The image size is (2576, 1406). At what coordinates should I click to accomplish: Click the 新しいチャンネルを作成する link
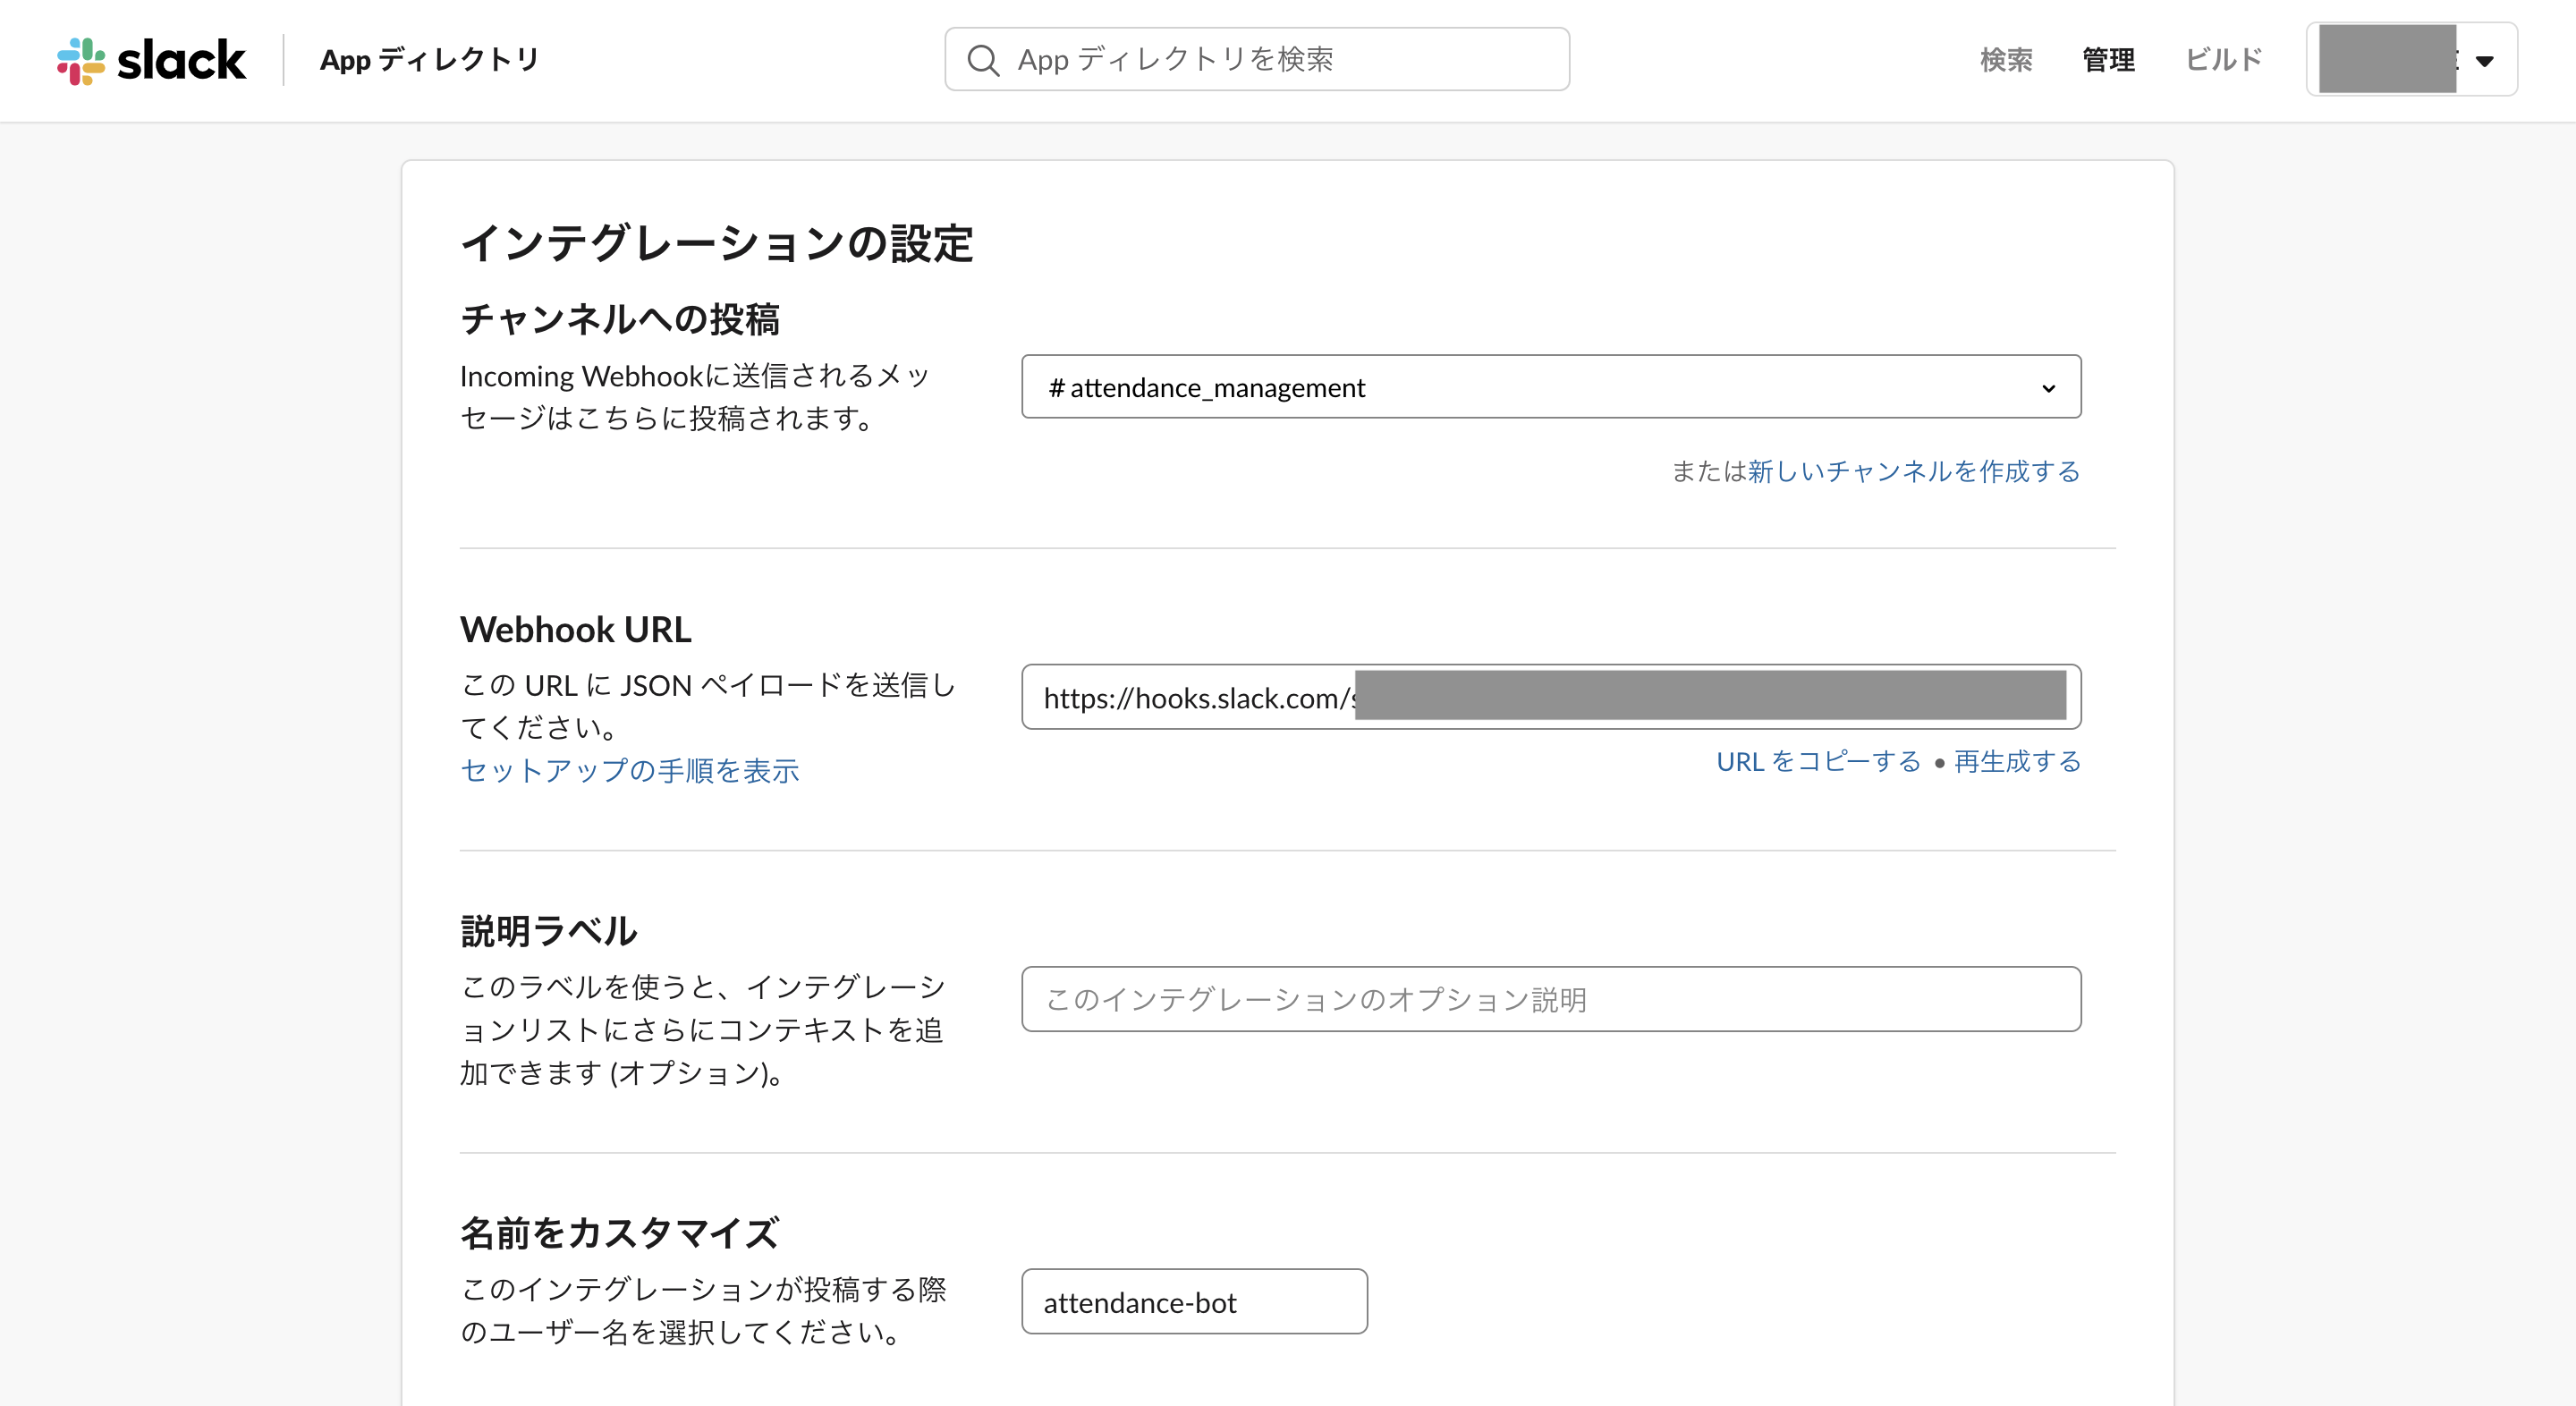point(1914,471)
